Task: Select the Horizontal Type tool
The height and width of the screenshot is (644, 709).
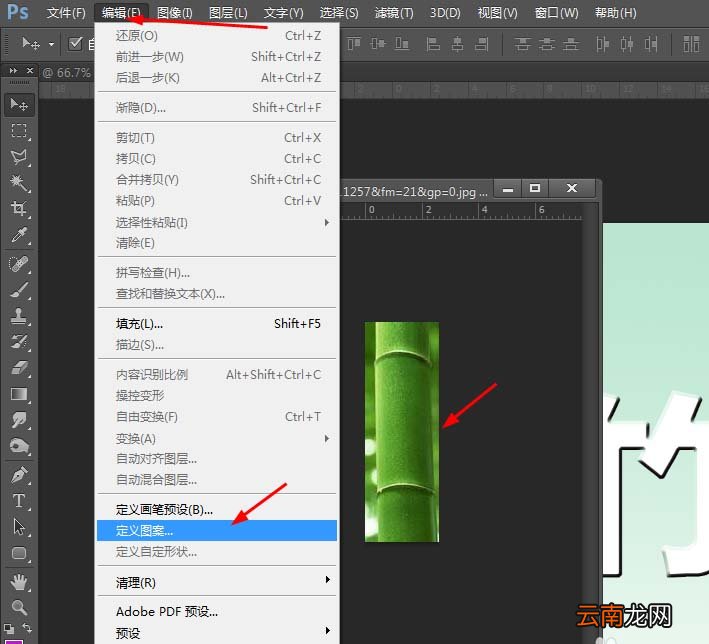Action: 19,501
